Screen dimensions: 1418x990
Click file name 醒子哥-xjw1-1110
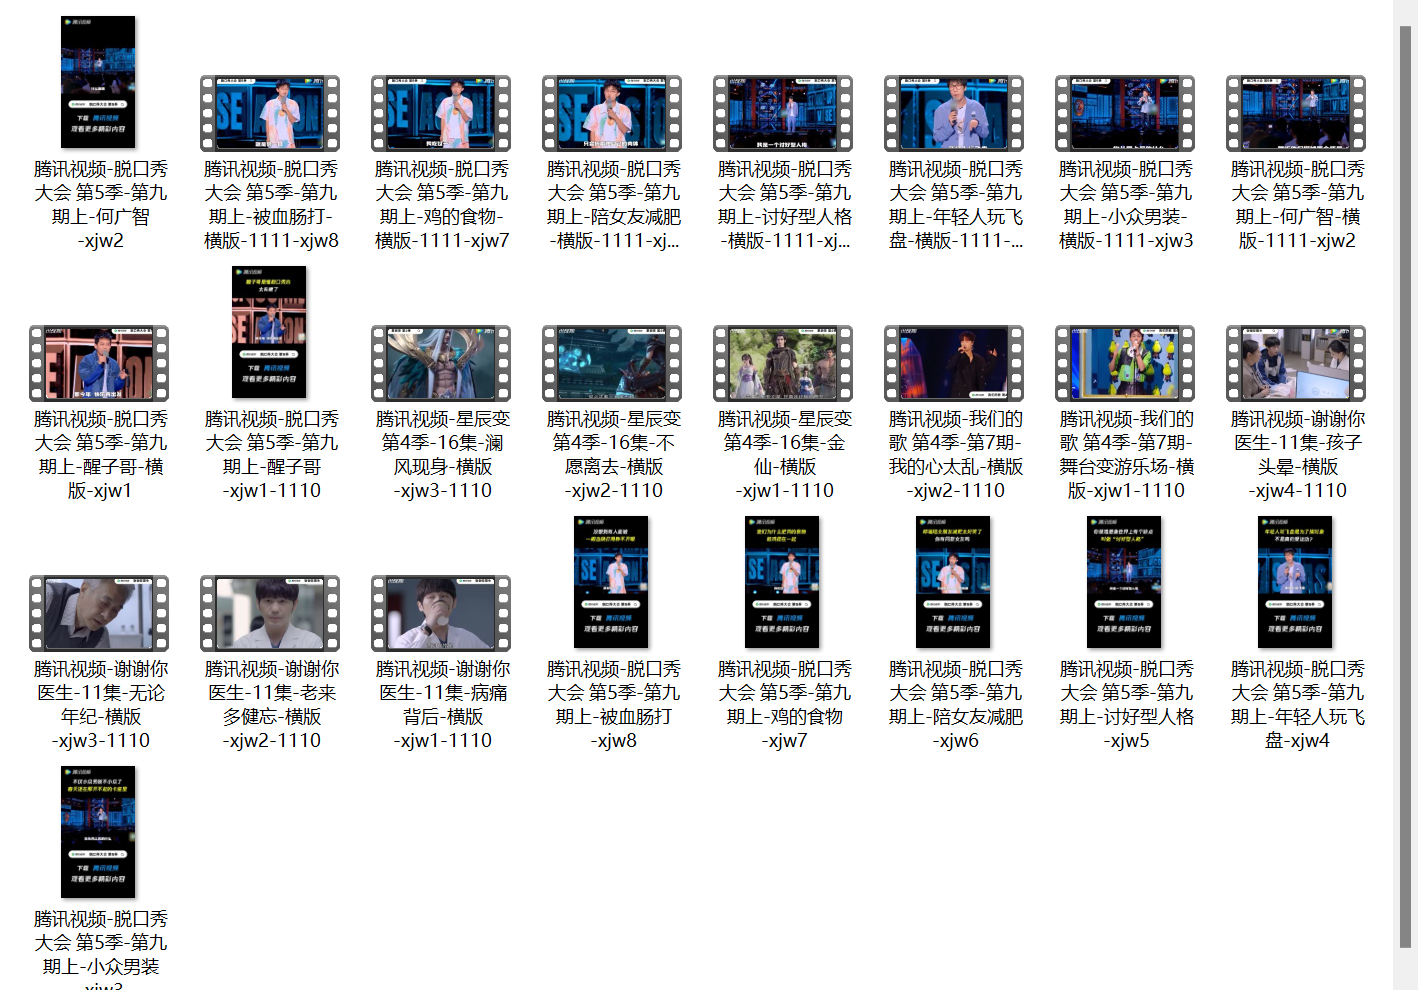tap(271, 455)
